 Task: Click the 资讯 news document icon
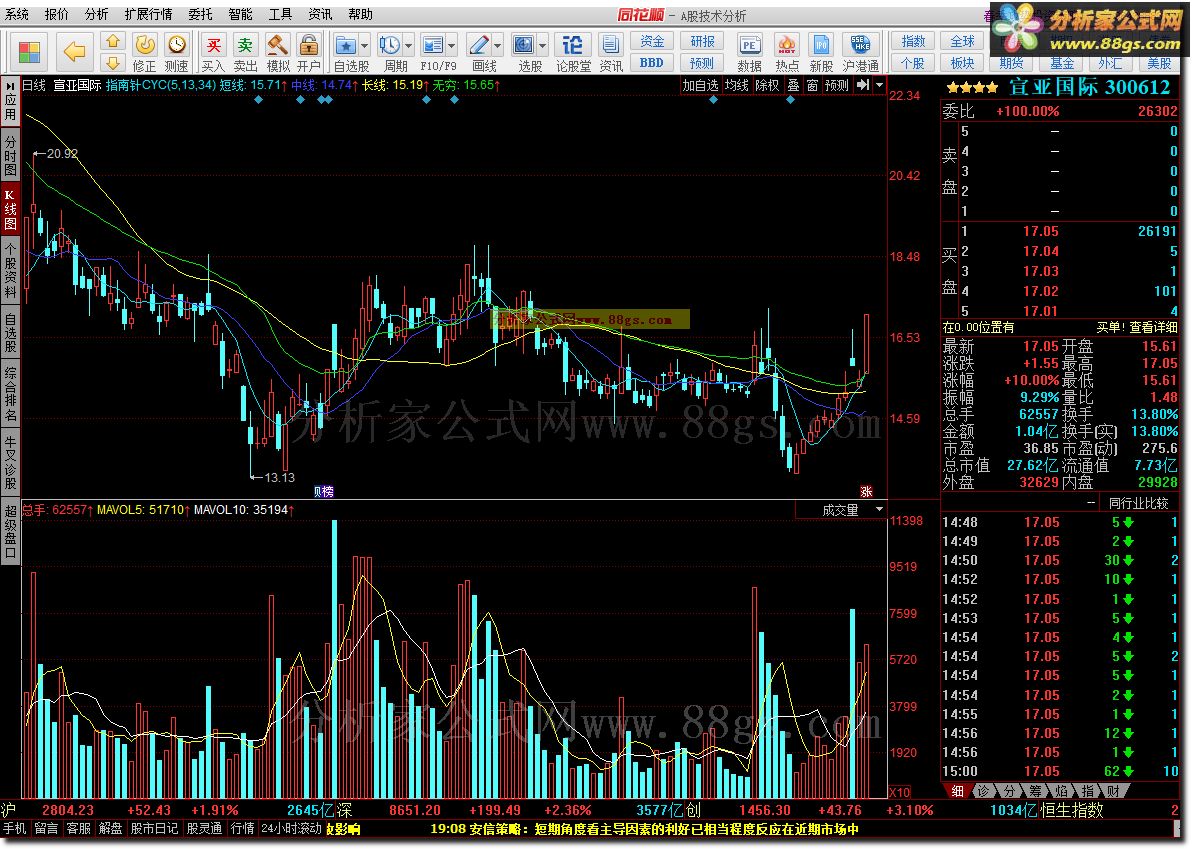[x=610, y=46]
